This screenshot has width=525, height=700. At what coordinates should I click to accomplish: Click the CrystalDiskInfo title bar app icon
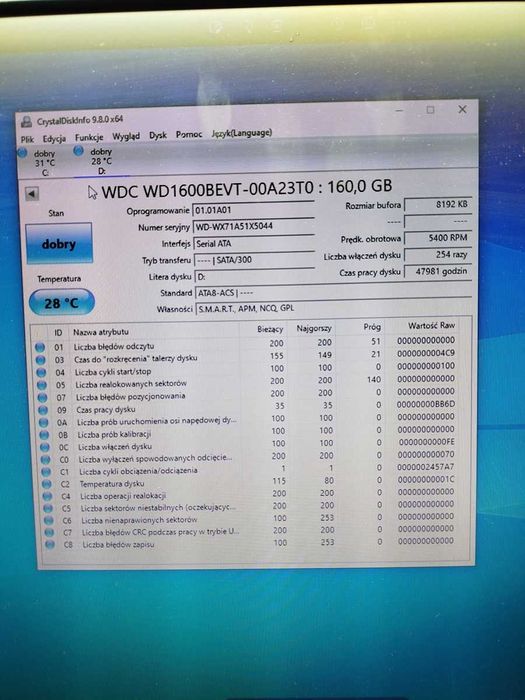[27, 122]
